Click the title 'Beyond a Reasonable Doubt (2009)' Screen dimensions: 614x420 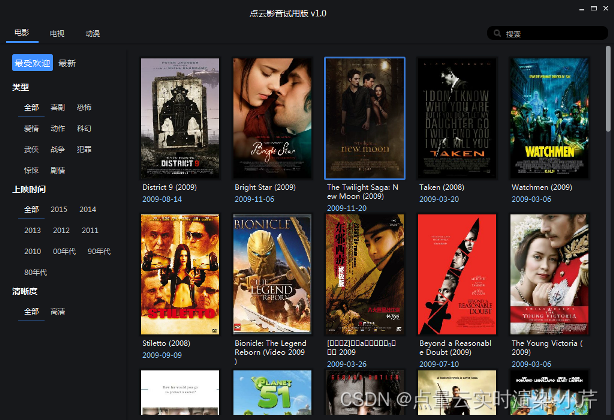(x=455, y=348)
